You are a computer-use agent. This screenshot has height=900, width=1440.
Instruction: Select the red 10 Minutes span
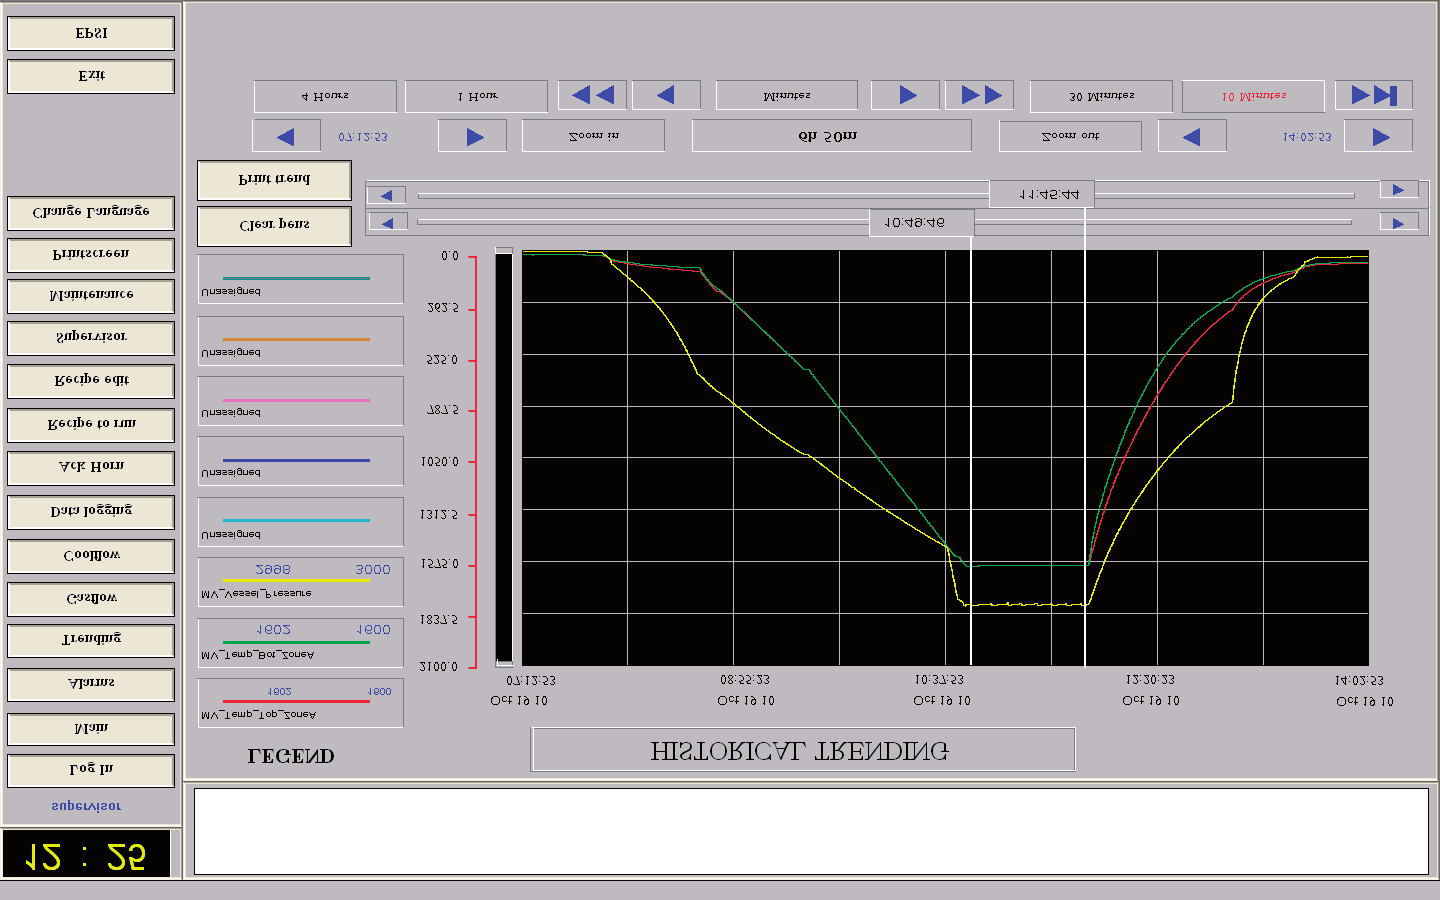pos(1253,96)
